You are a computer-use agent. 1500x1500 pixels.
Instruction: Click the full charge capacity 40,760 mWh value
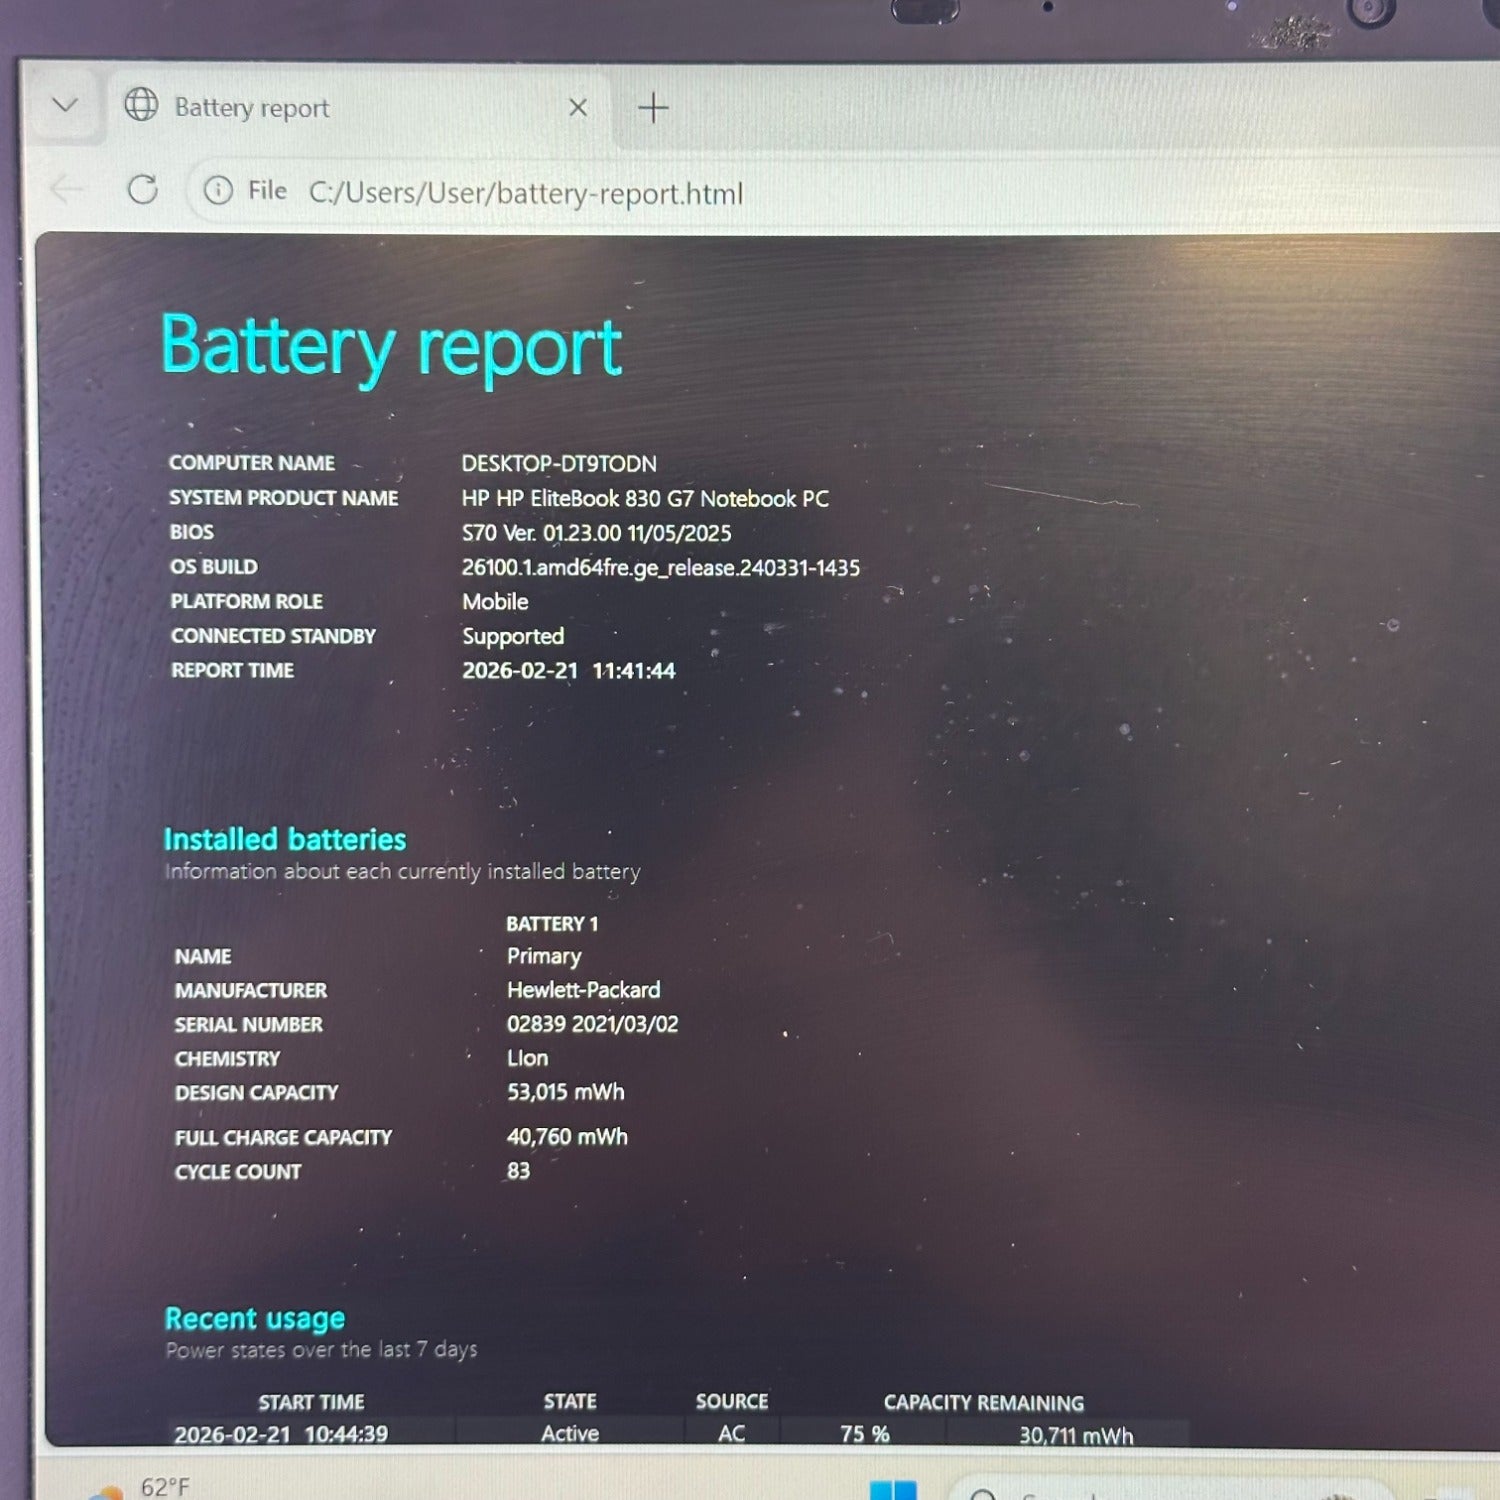point(567,1136)
